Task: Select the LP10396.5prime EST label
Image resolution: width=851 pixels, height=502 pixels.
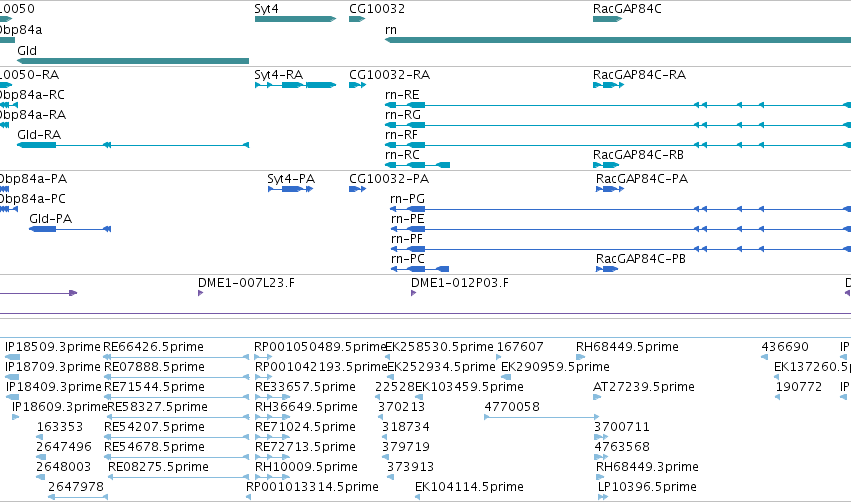Action: [647, 487]
